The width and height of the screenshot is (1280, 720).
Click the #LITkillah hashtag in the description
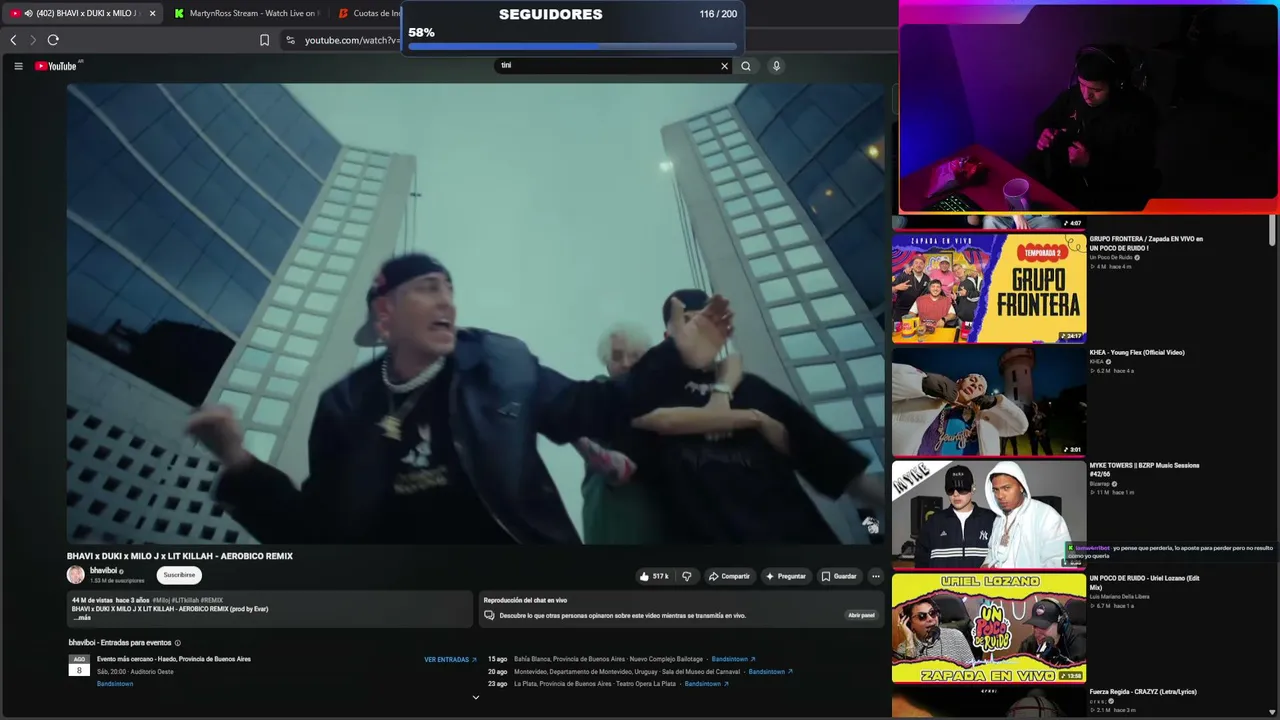coord(185,600)
